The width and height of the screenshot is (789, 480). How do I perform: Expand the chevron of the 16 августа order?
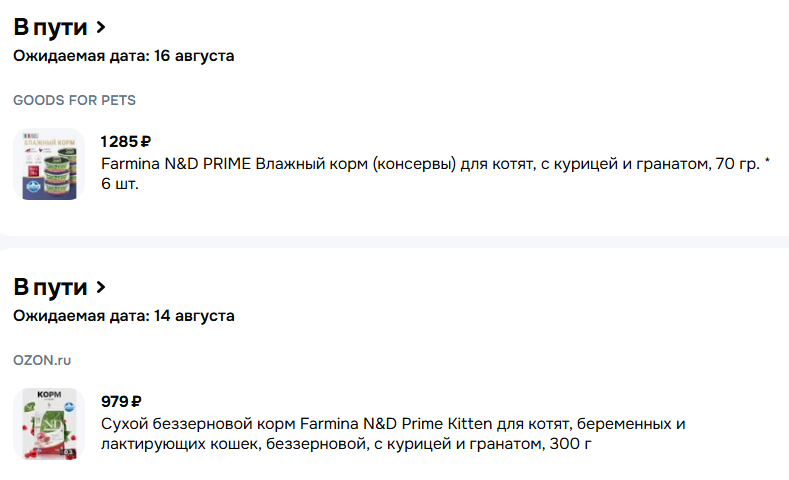pos(101,27)
